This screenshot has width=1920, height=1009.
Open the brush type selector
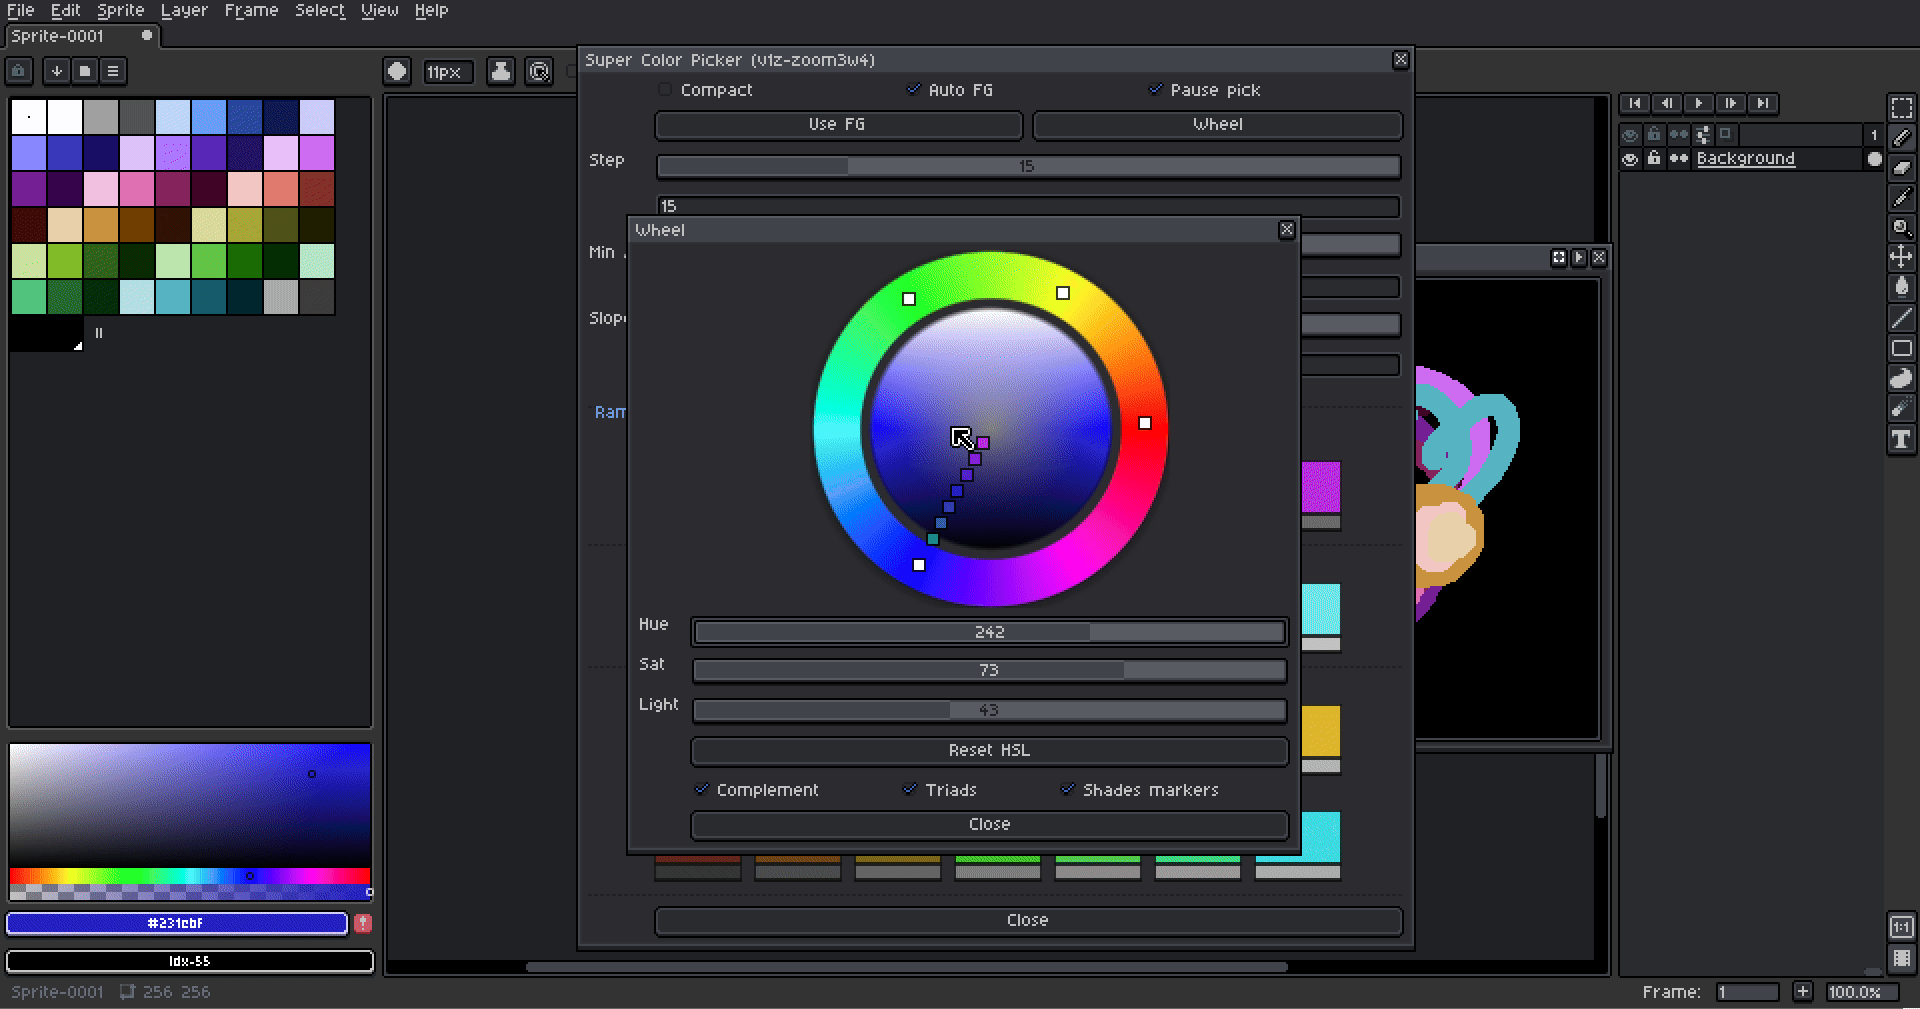point(397,71)
